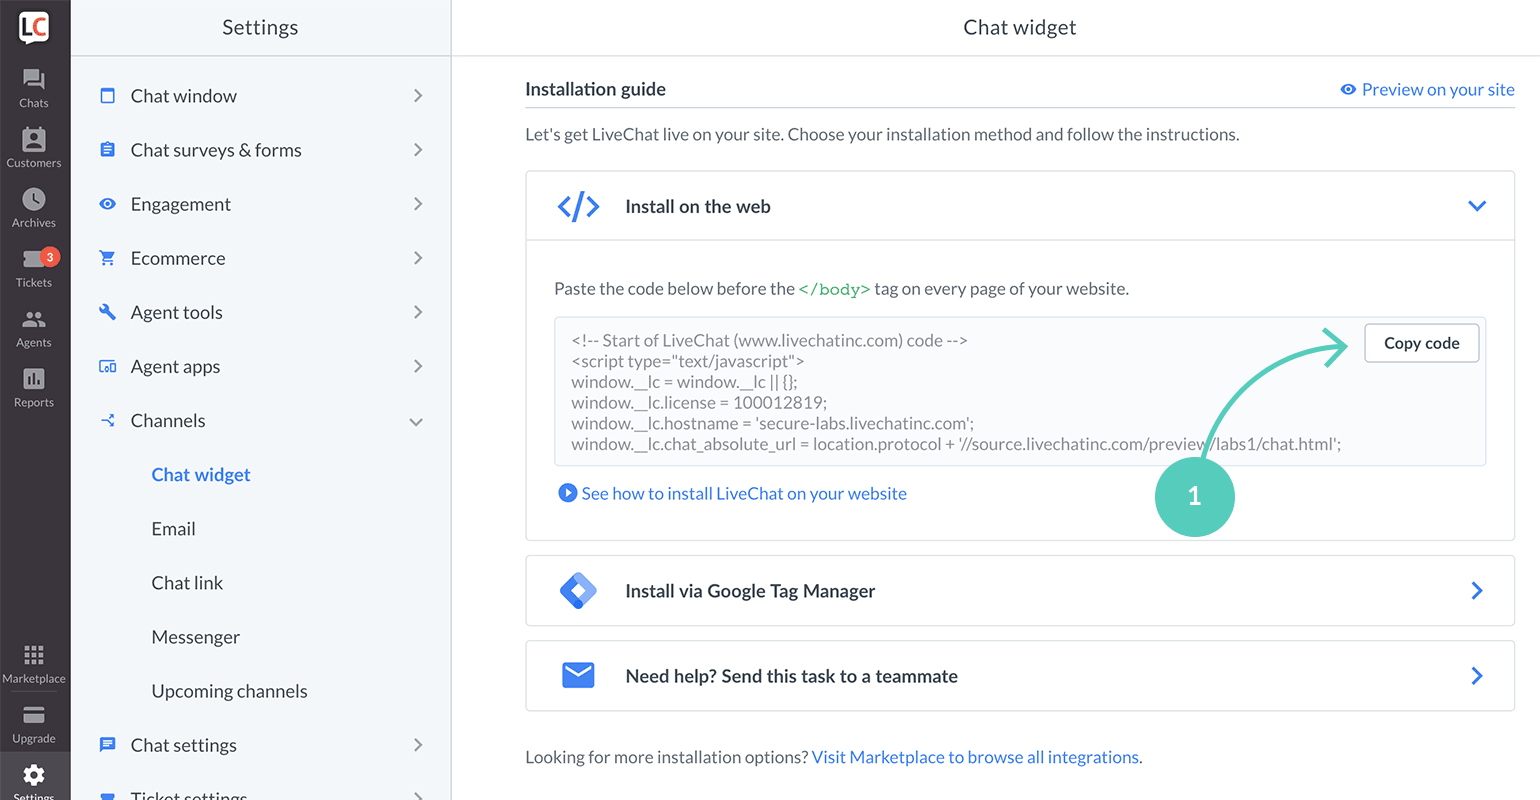1540x800 pixels.
Task: Expand the Agent tools chevron
Action: tap(418, 312)
